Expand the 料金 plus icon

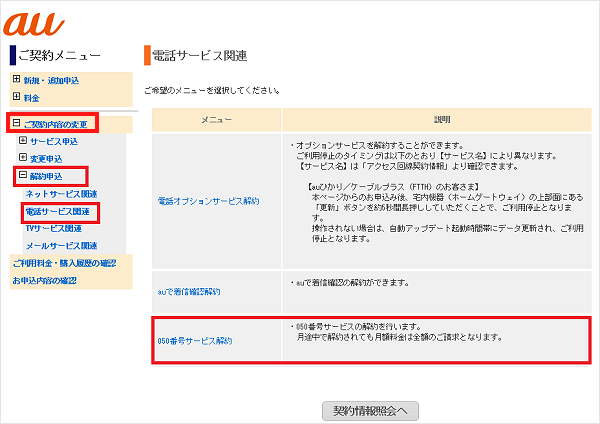point(16,97)
